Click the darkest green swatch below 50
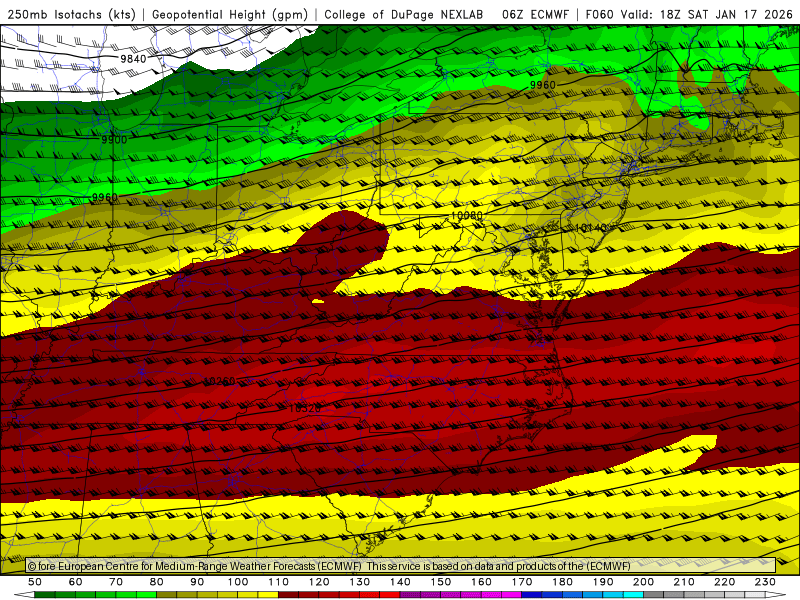The height and width of the screenshot is (600, 800). (x=45, y=595)
